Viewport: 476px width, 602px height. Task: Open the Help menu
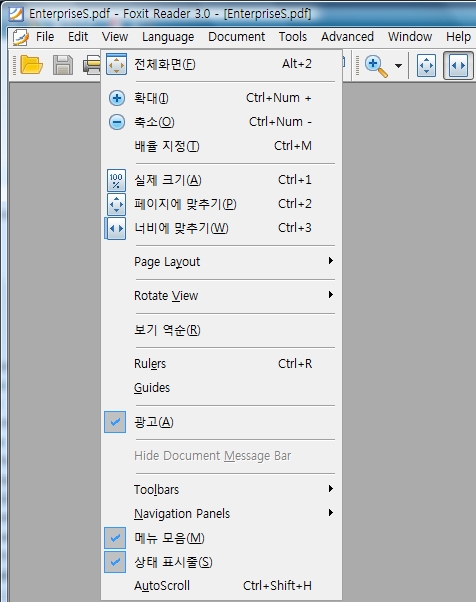[458, 37]
